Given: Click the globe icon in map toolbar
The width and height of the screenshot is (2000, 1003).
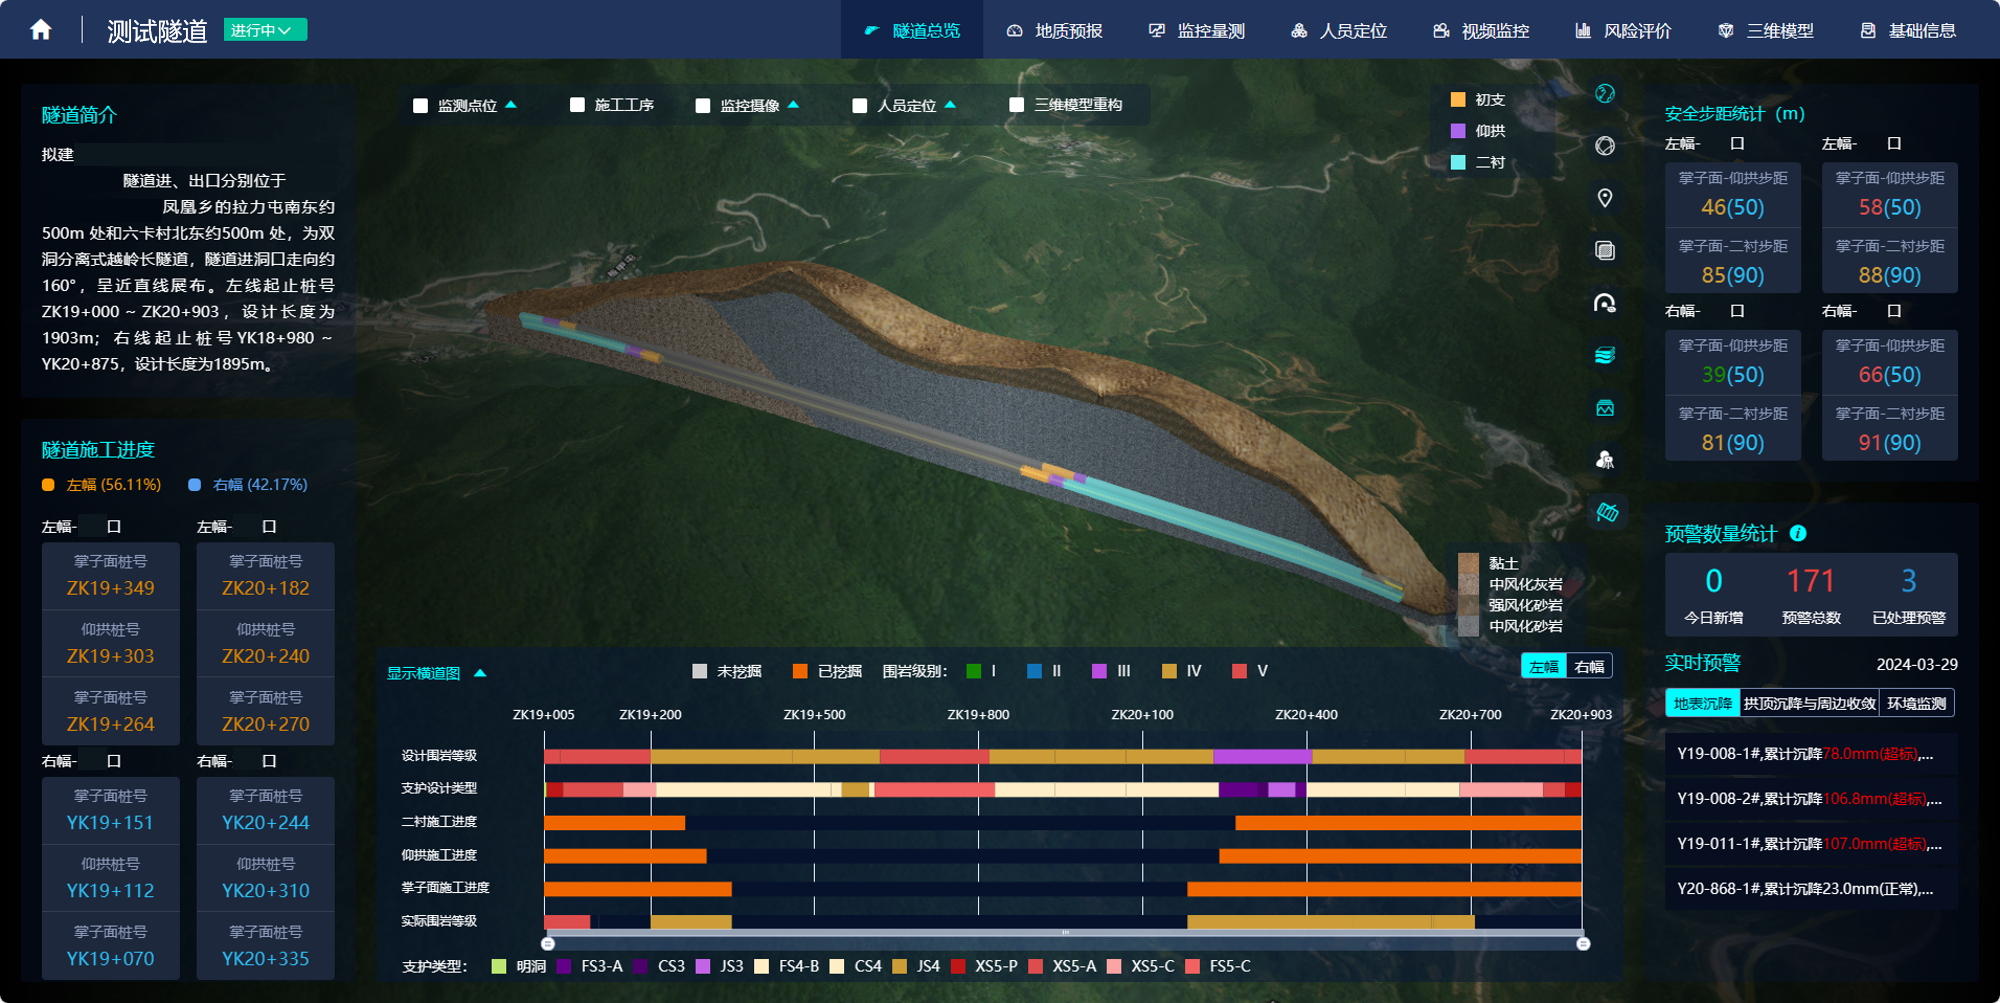Looking at the screenshot, I should pos(1605,94).
